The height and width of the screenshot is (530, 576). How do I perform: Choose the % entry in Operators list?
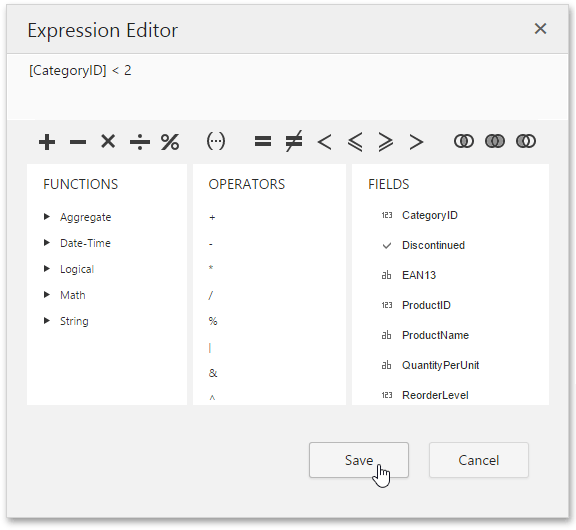(213, 321)
